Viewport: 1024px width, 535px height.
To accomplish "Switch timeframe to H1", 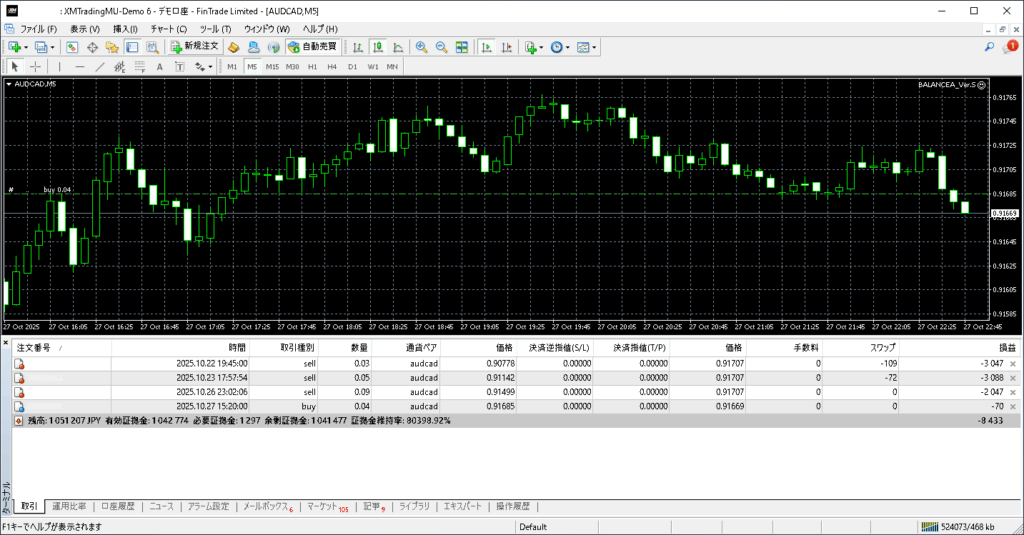I will coord(312,67).
